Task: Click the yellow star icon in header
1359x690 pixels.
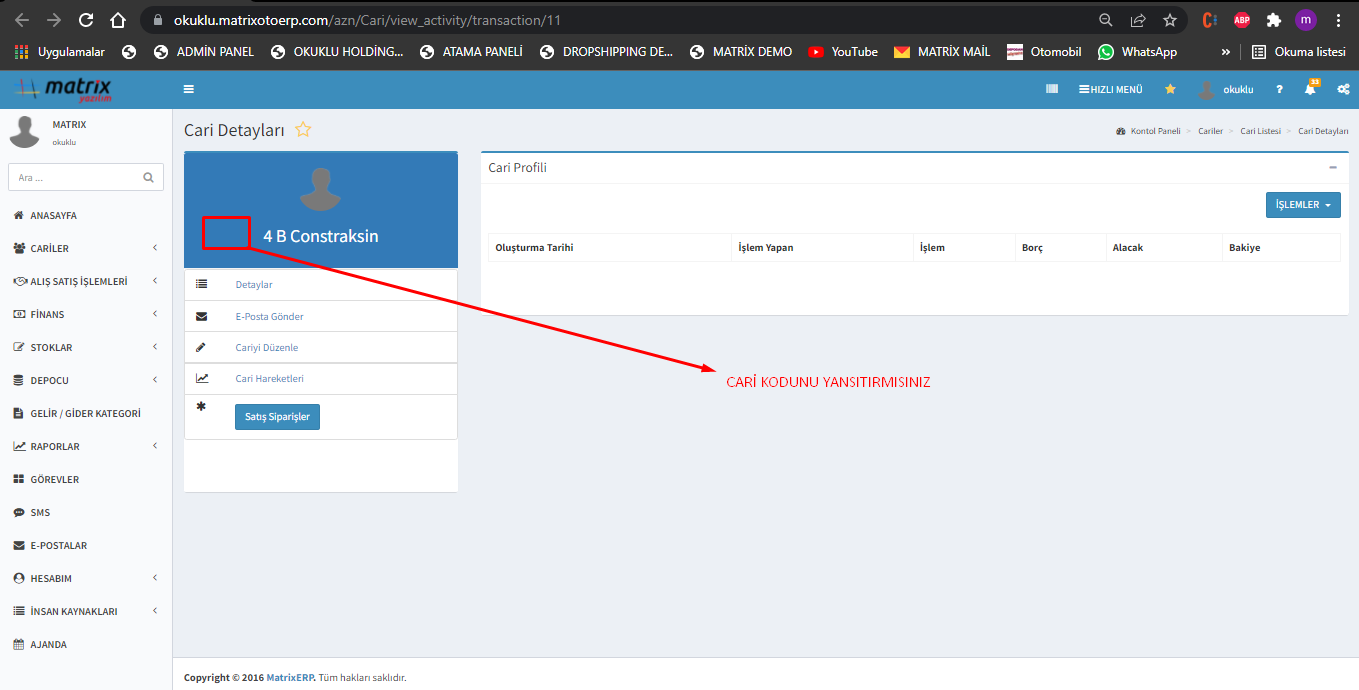Action: tap(1170, 89)
